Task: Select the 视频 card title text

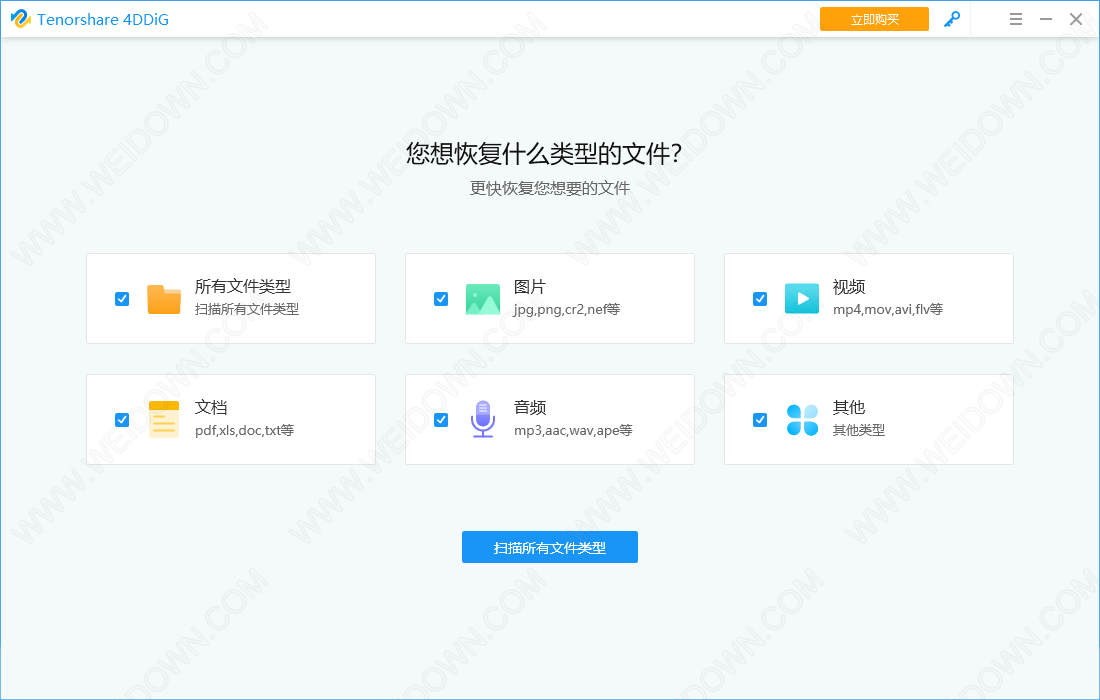Action: 849,287
